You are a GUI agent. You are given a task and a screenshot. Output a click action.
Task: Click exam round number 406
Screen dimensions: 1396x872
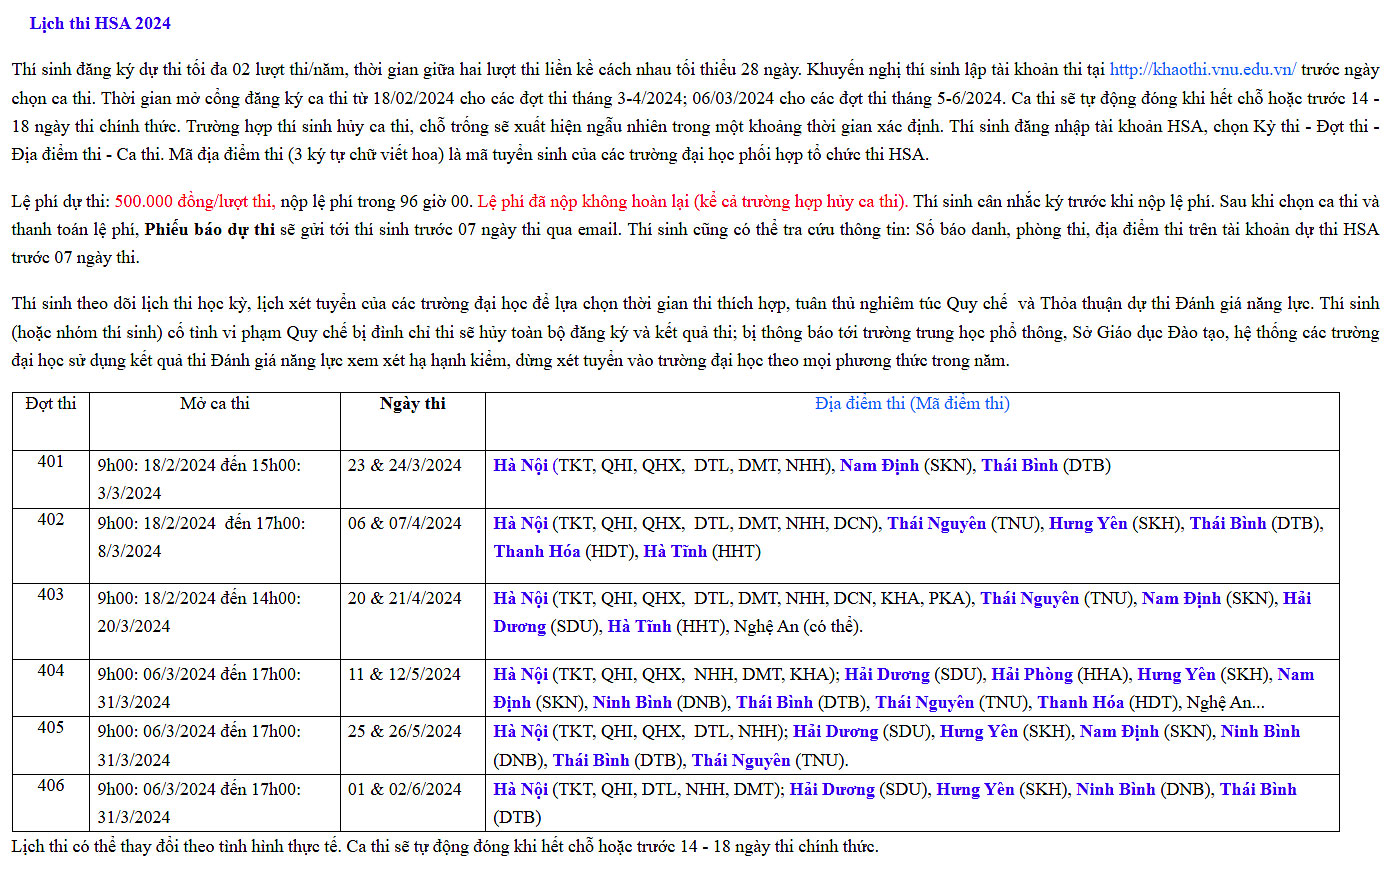click(x=51, y=786)
